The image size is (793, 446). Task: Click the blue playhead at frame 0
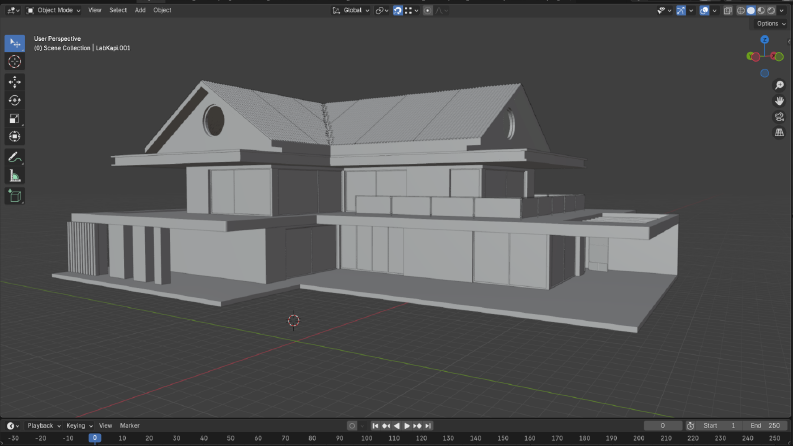click(95, 438)
